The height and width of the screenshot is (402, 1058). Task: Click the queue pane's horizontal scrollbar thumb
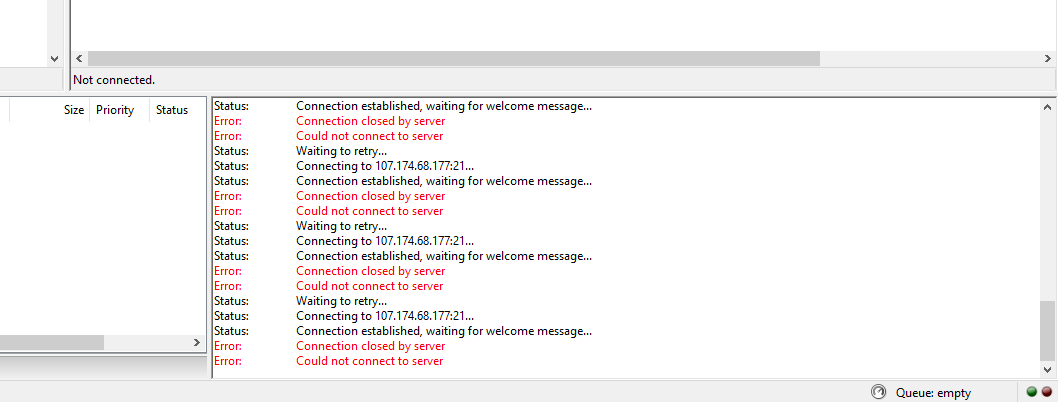tap(50, 342)
